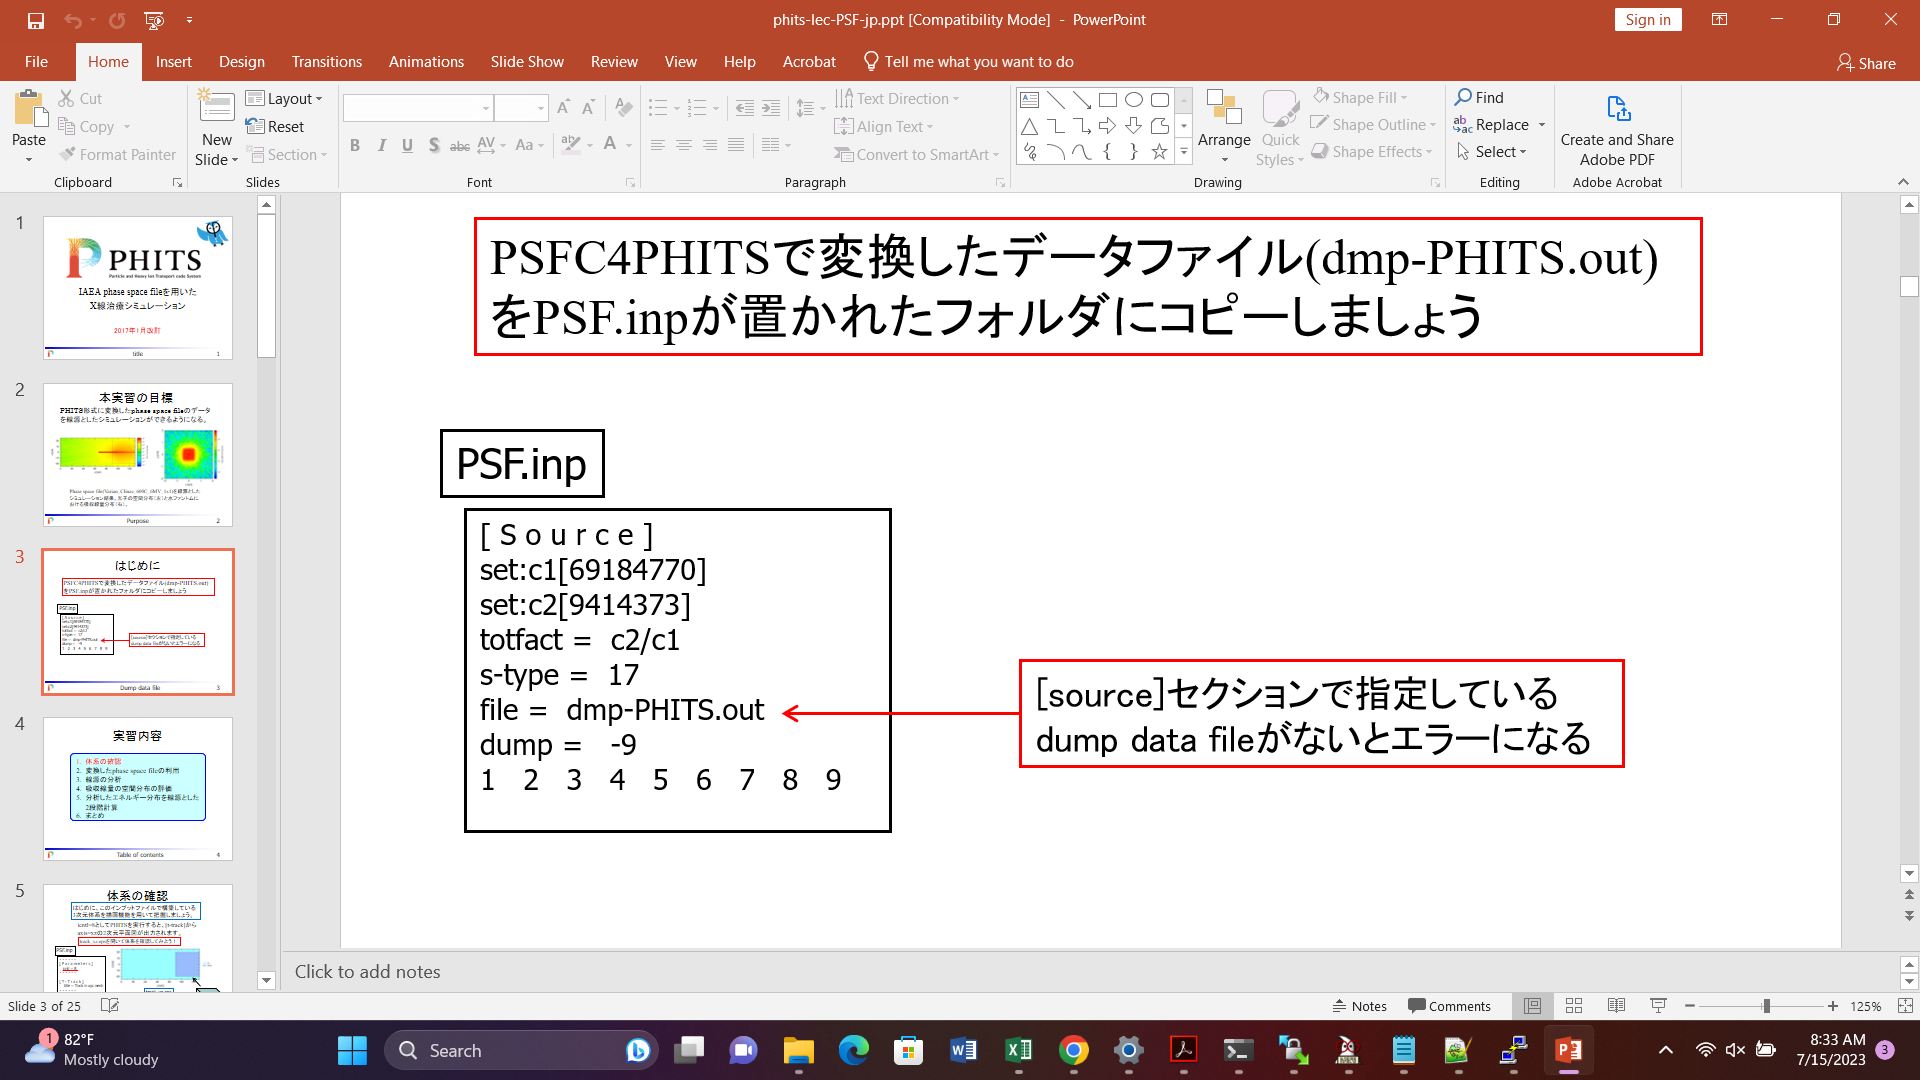Switch to Reading View in status bar
This screenshot has height=1080, width=1920.
click(1616, 1006)
